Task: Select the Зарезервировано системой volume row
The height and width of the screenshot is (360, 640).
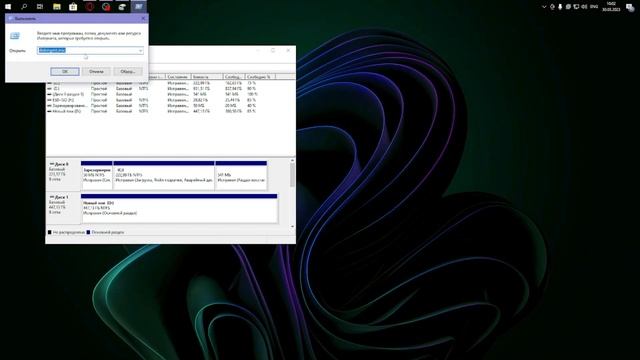Action: coord(151,106)
